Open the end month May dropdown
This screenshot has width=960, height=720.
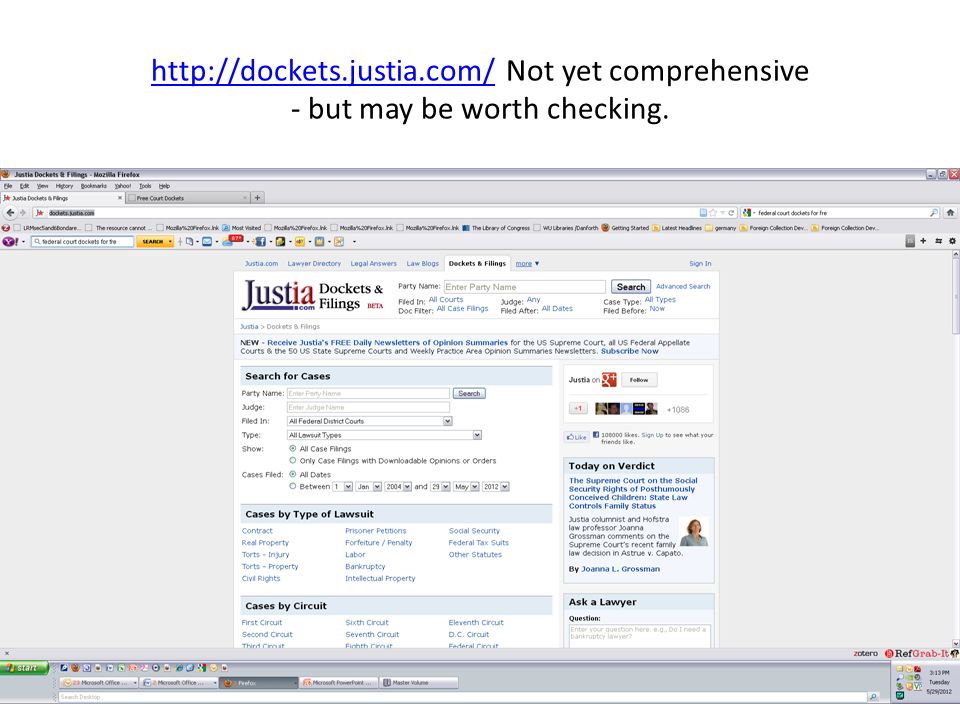pyautogui.click(x=466, y=487)
